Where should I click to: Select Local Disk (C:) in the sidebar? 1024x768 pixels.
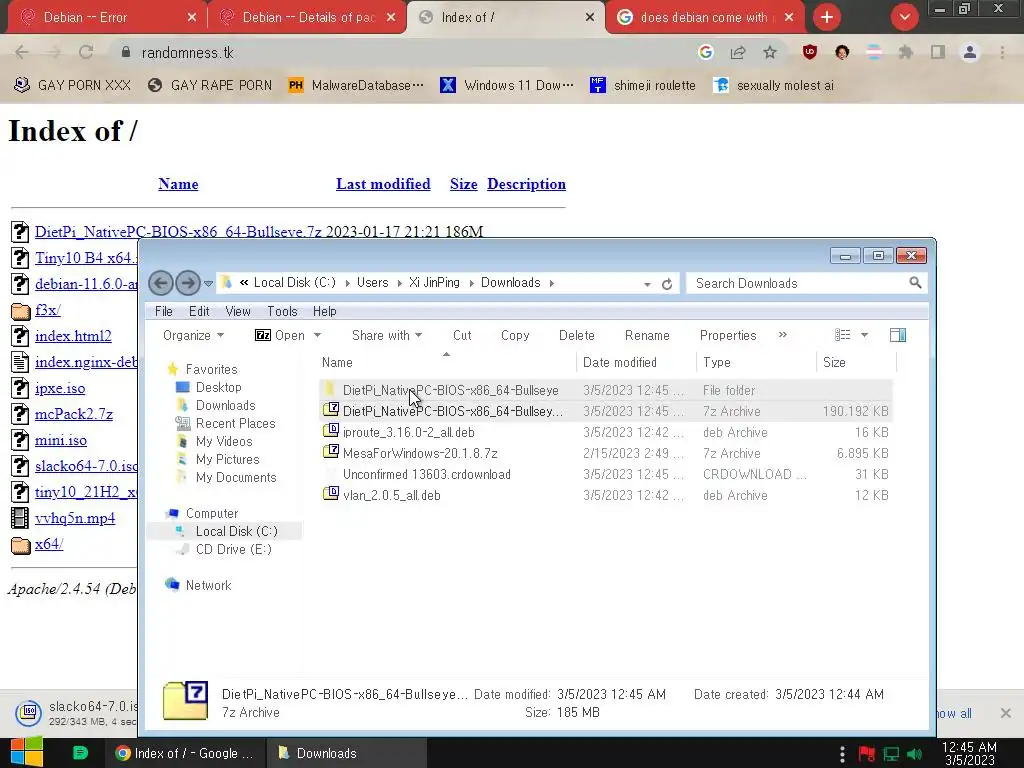[236, 531]
